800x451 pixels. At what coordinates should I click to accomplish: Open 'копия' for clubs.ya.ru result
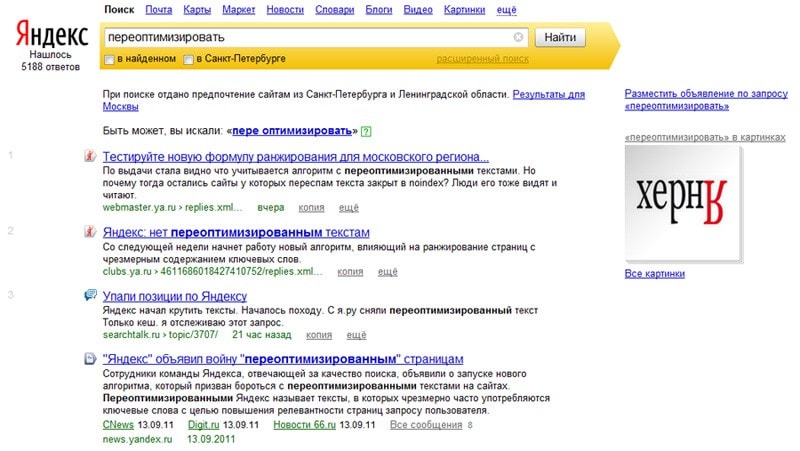pyautogui.click(x=350, y=272)
